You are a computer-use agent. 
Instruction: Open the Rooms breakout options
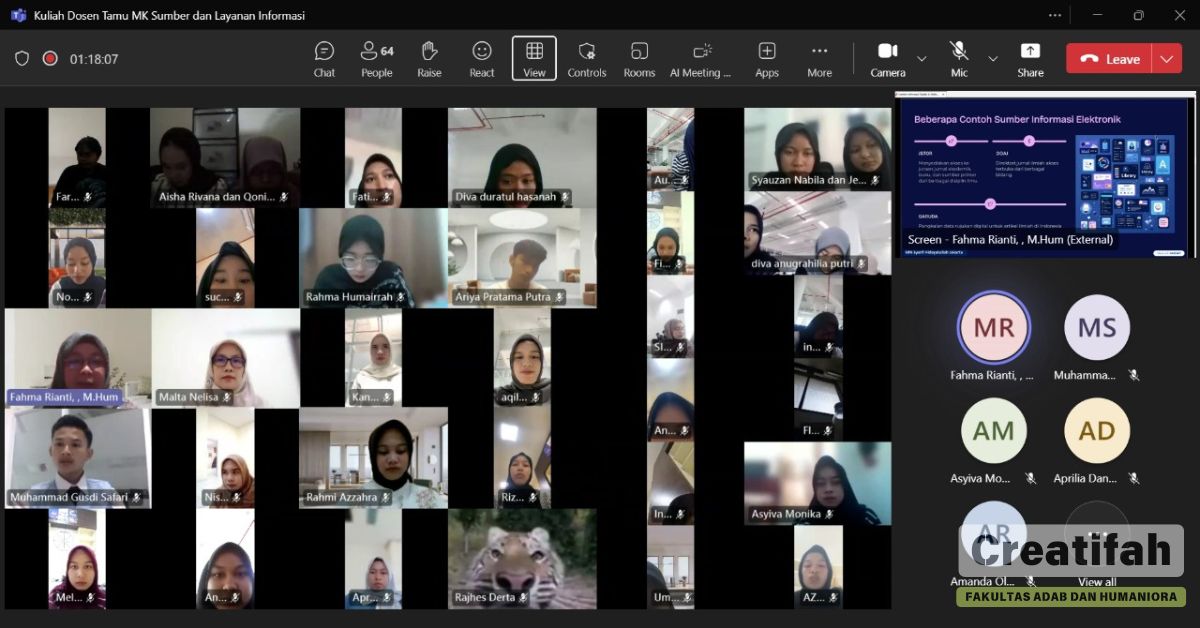click(639, 58)
